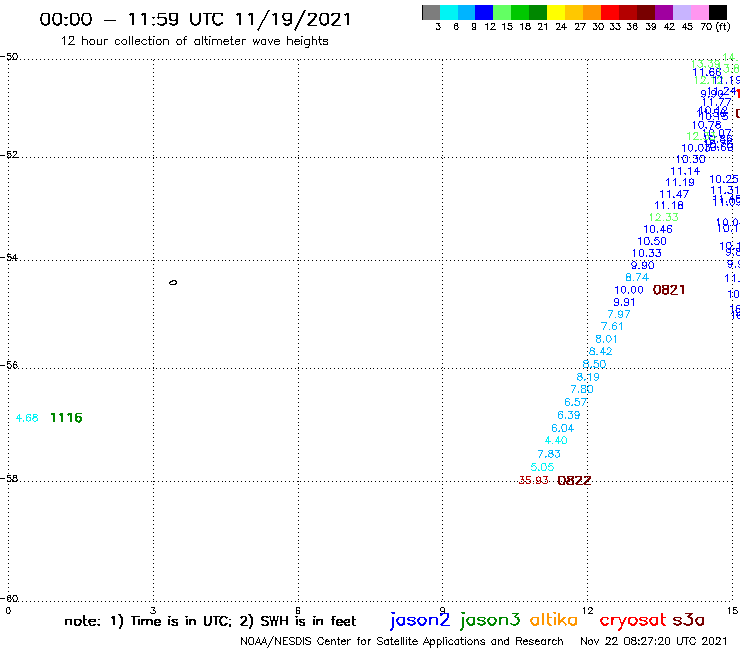Click the 0822 time stamp label
The image size is (740, 650).
574,481
